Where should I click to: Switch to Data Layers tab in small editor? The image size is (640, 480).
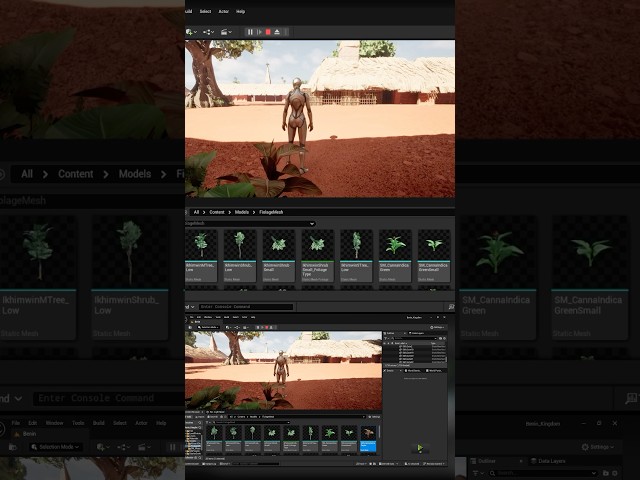[x=417, y=333]
